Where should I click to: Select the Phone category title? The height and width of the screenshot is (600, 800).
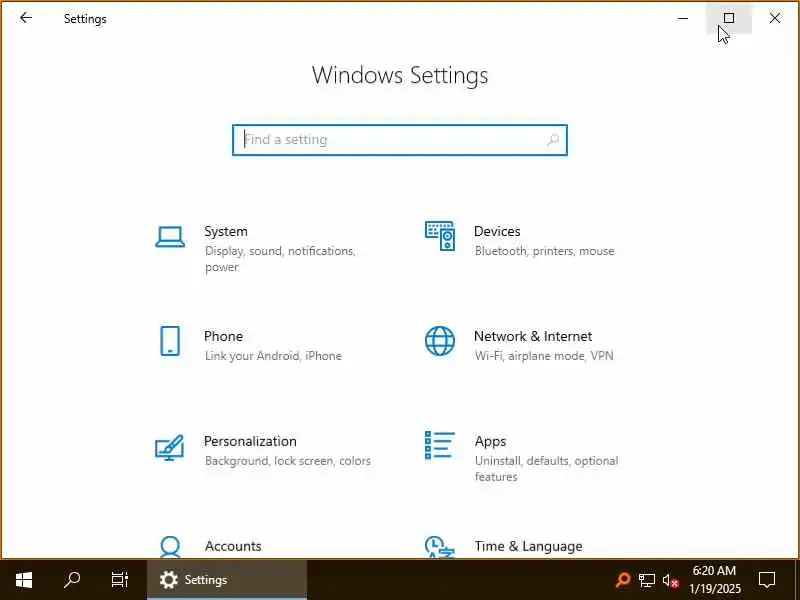pos(223,336)
